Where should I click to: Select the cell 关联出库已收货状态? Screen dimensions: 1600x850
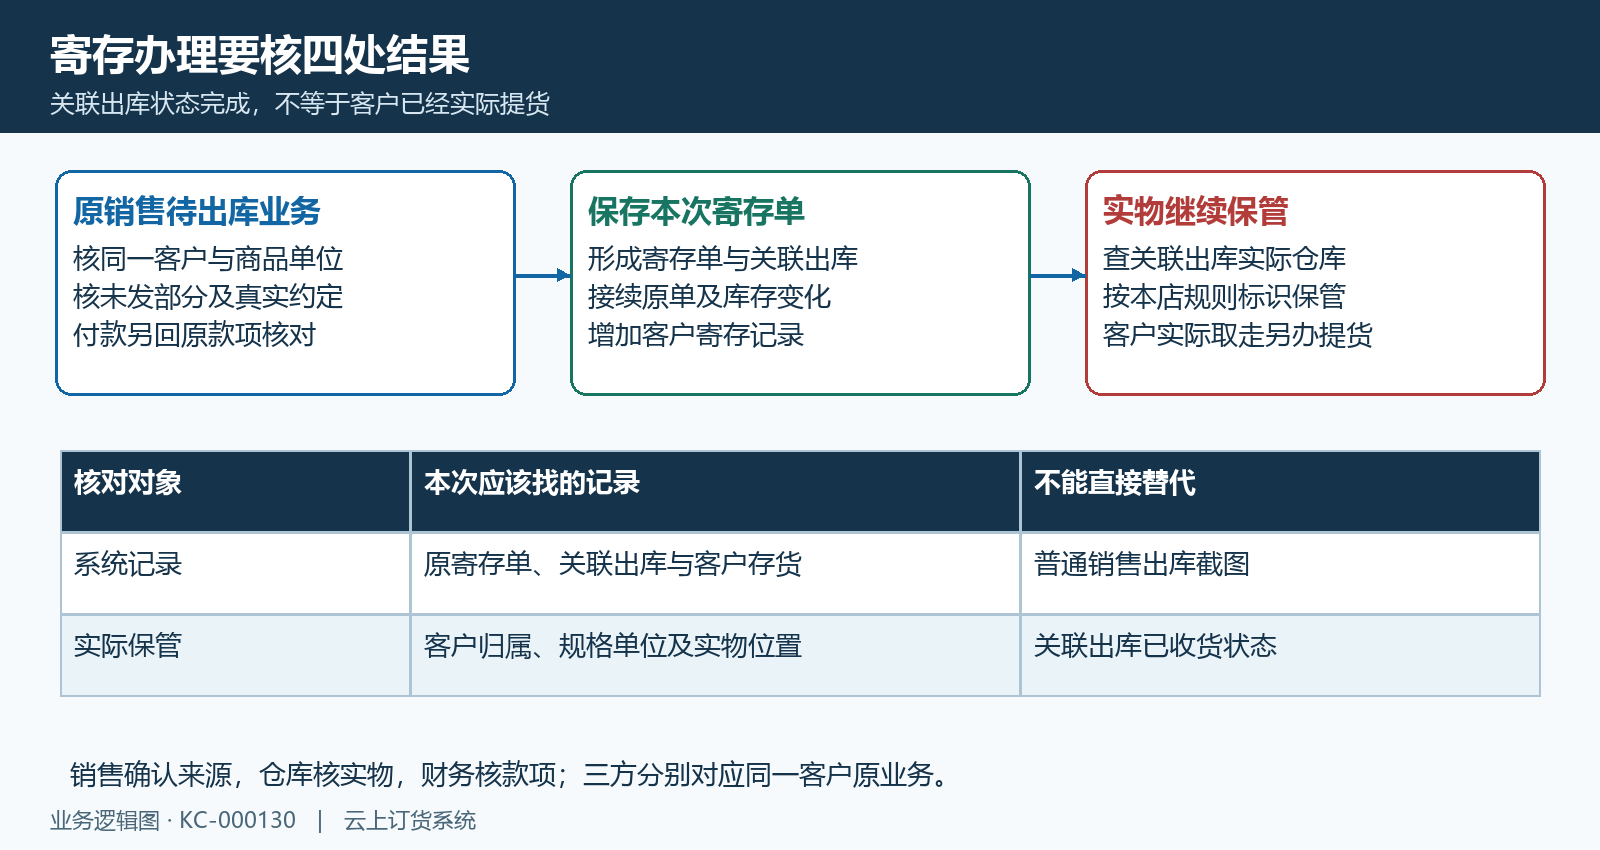coord(1281,655)
